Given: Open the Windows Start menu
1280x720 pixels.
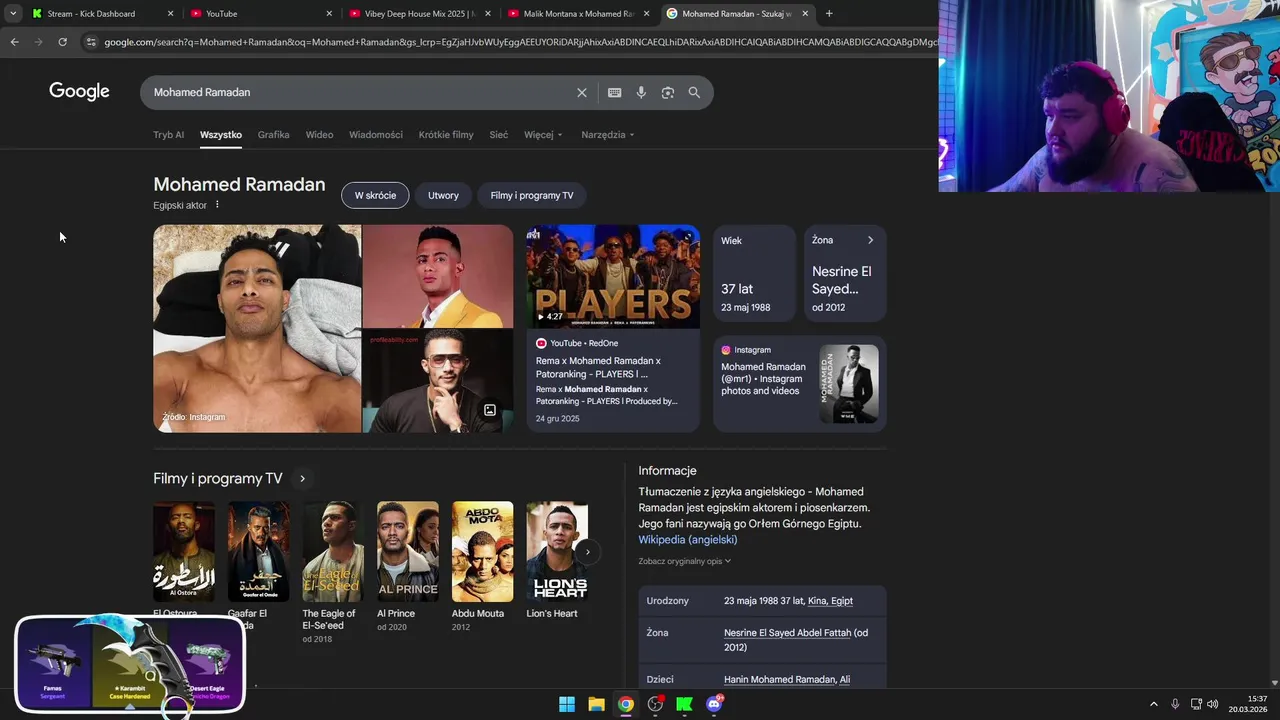Looking at the screenshot, I should 567,704.
